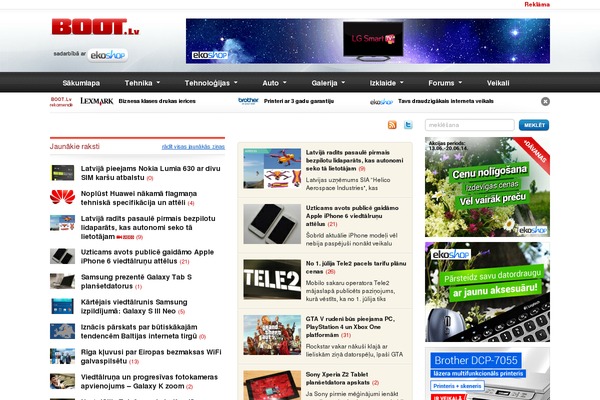
Task: Open the RSS feed icon
Action: point(392,125)
